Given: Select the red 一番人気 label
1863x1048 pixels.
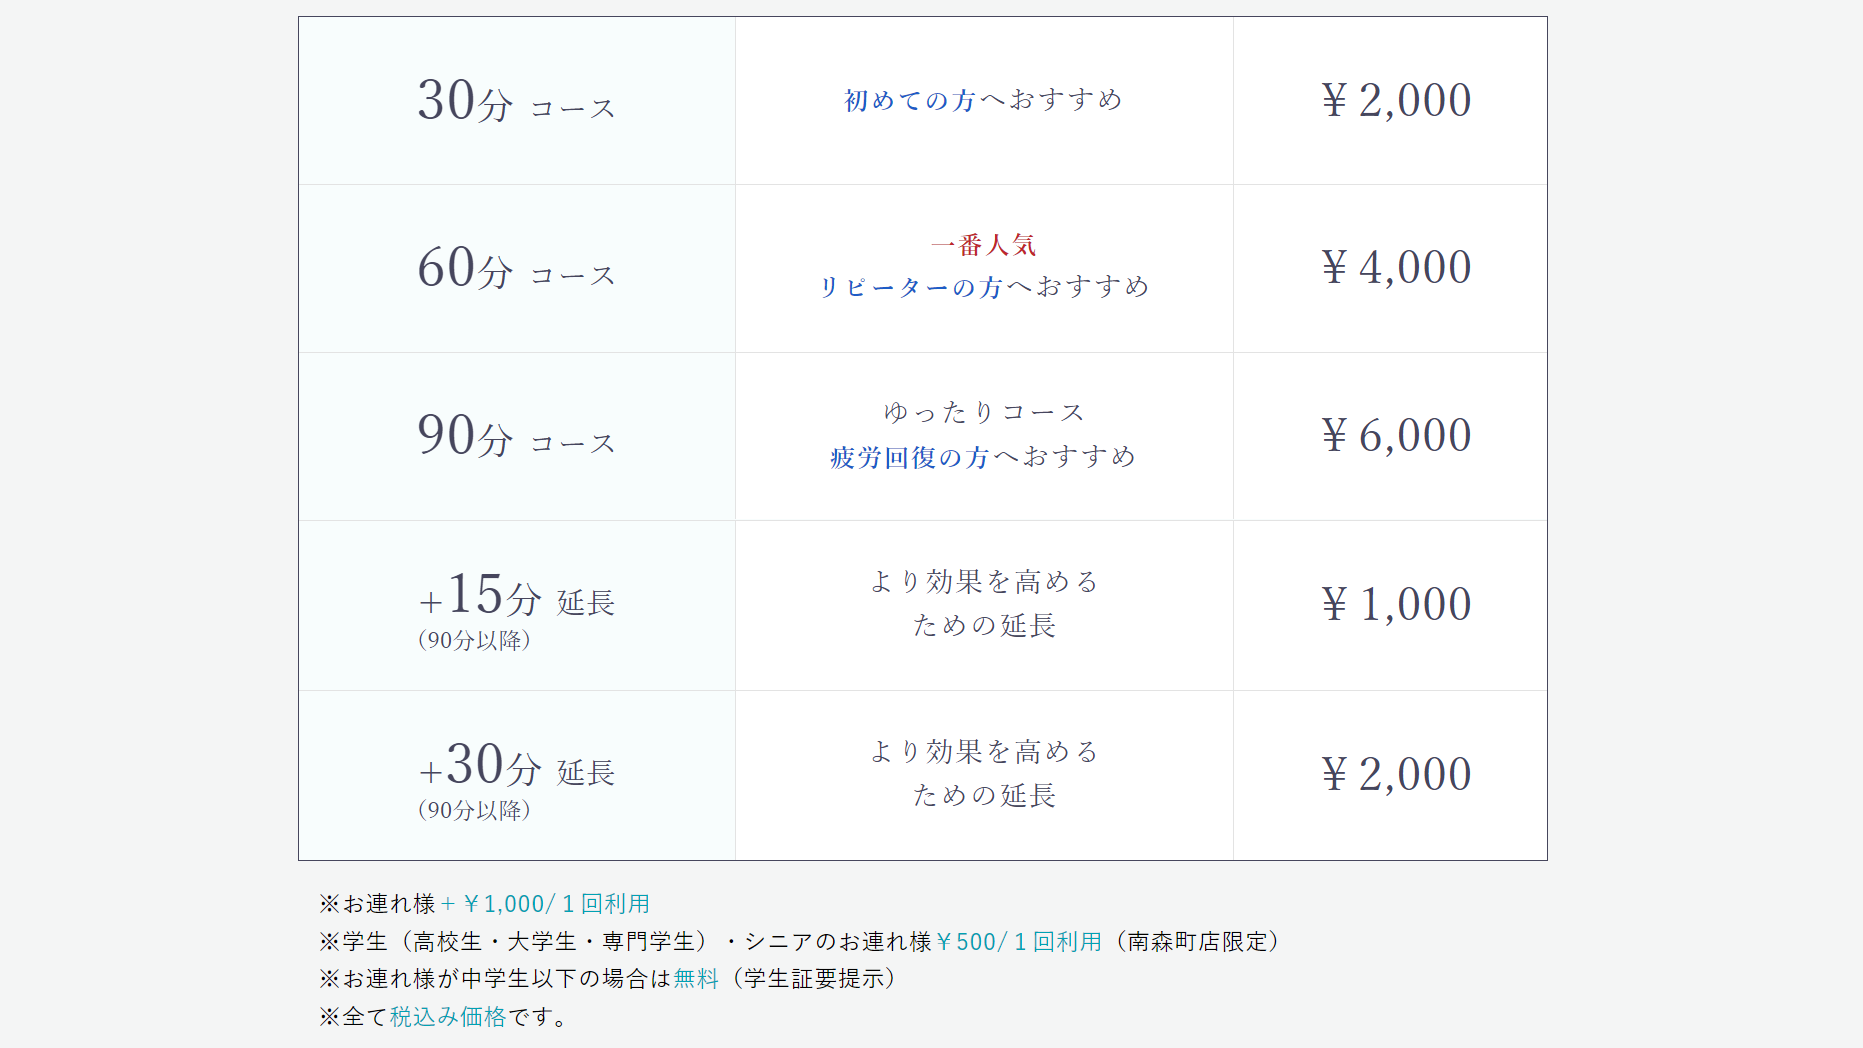Looking at the screenshot, I should click(983, 245).
